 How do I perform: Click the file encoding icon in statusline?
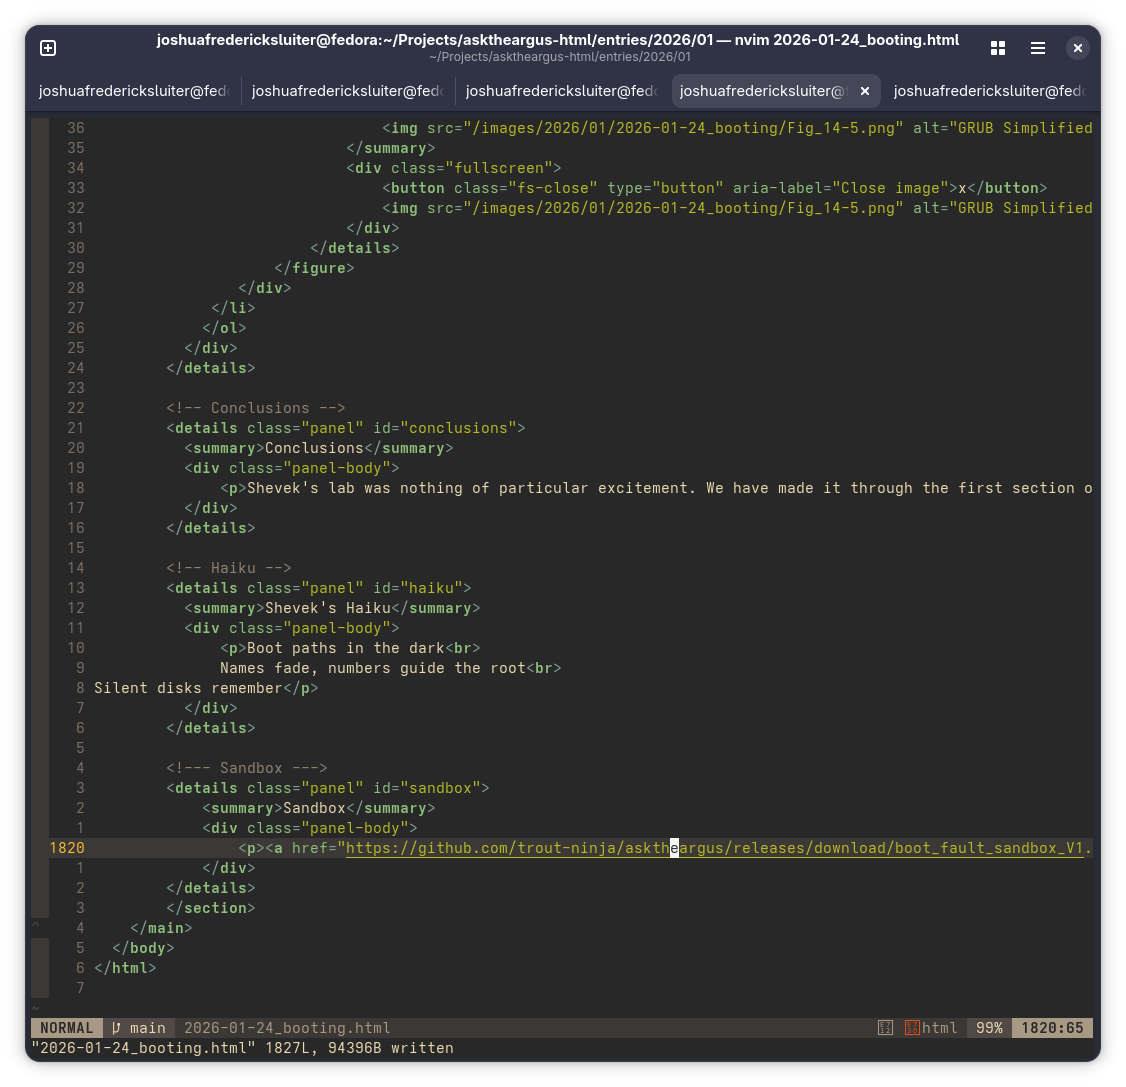(885, 1028)
